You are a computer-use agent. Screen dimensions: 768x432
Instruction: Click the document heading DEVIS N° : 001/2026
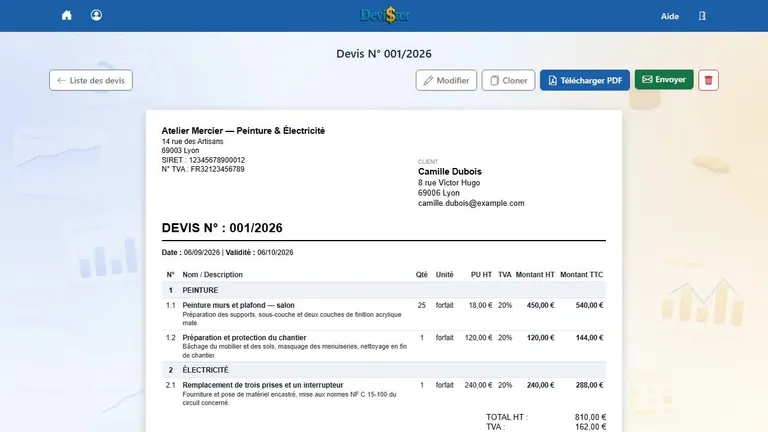pos(222,228)
